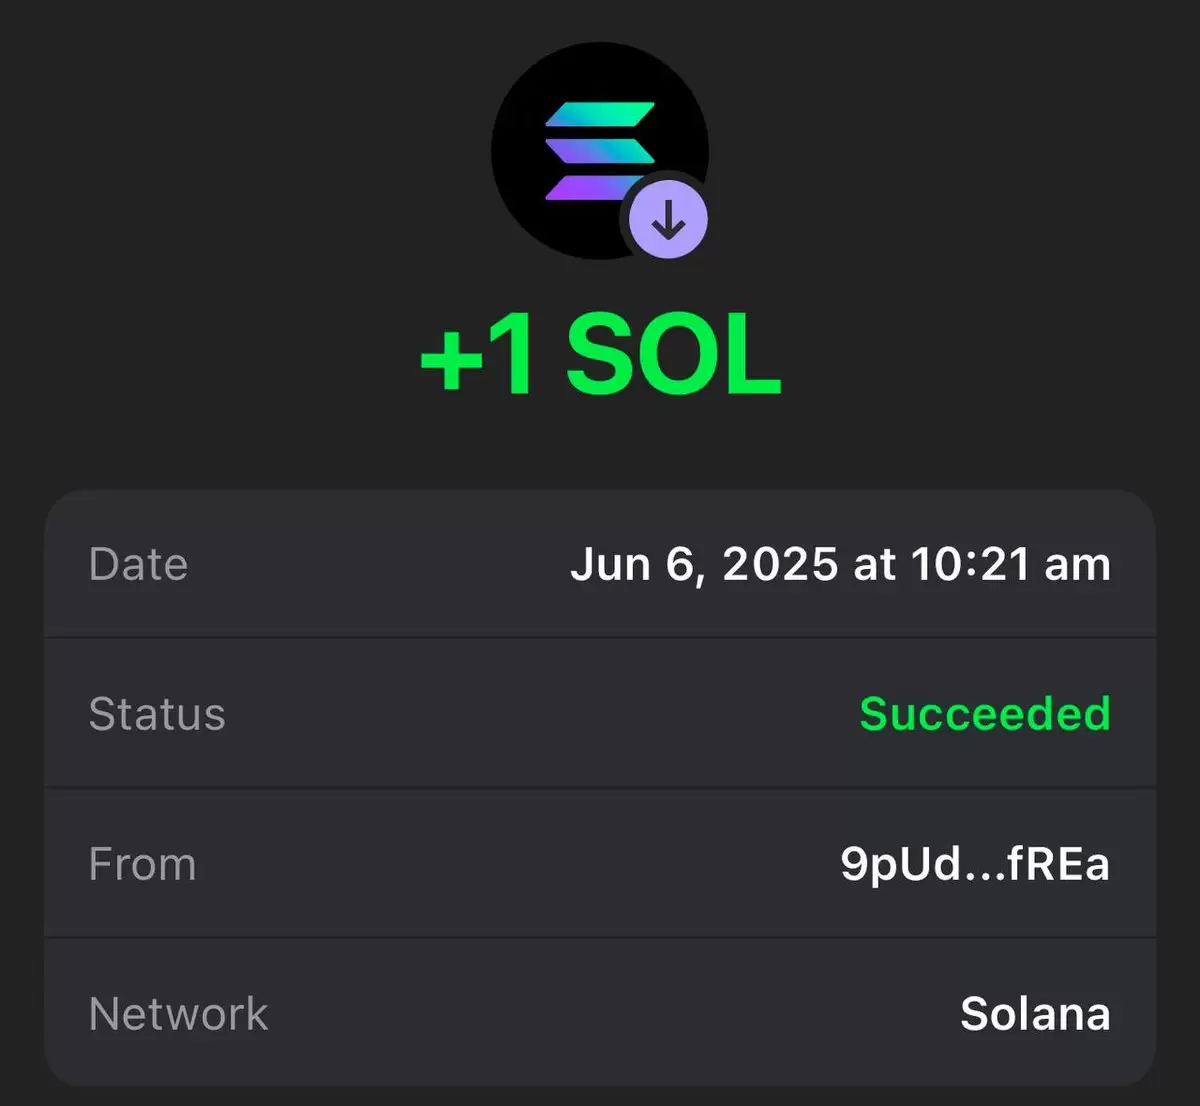Screen dimensions: 1200x1106
Task: Tap the Solana token logo icon
Action: click(600, 151)
